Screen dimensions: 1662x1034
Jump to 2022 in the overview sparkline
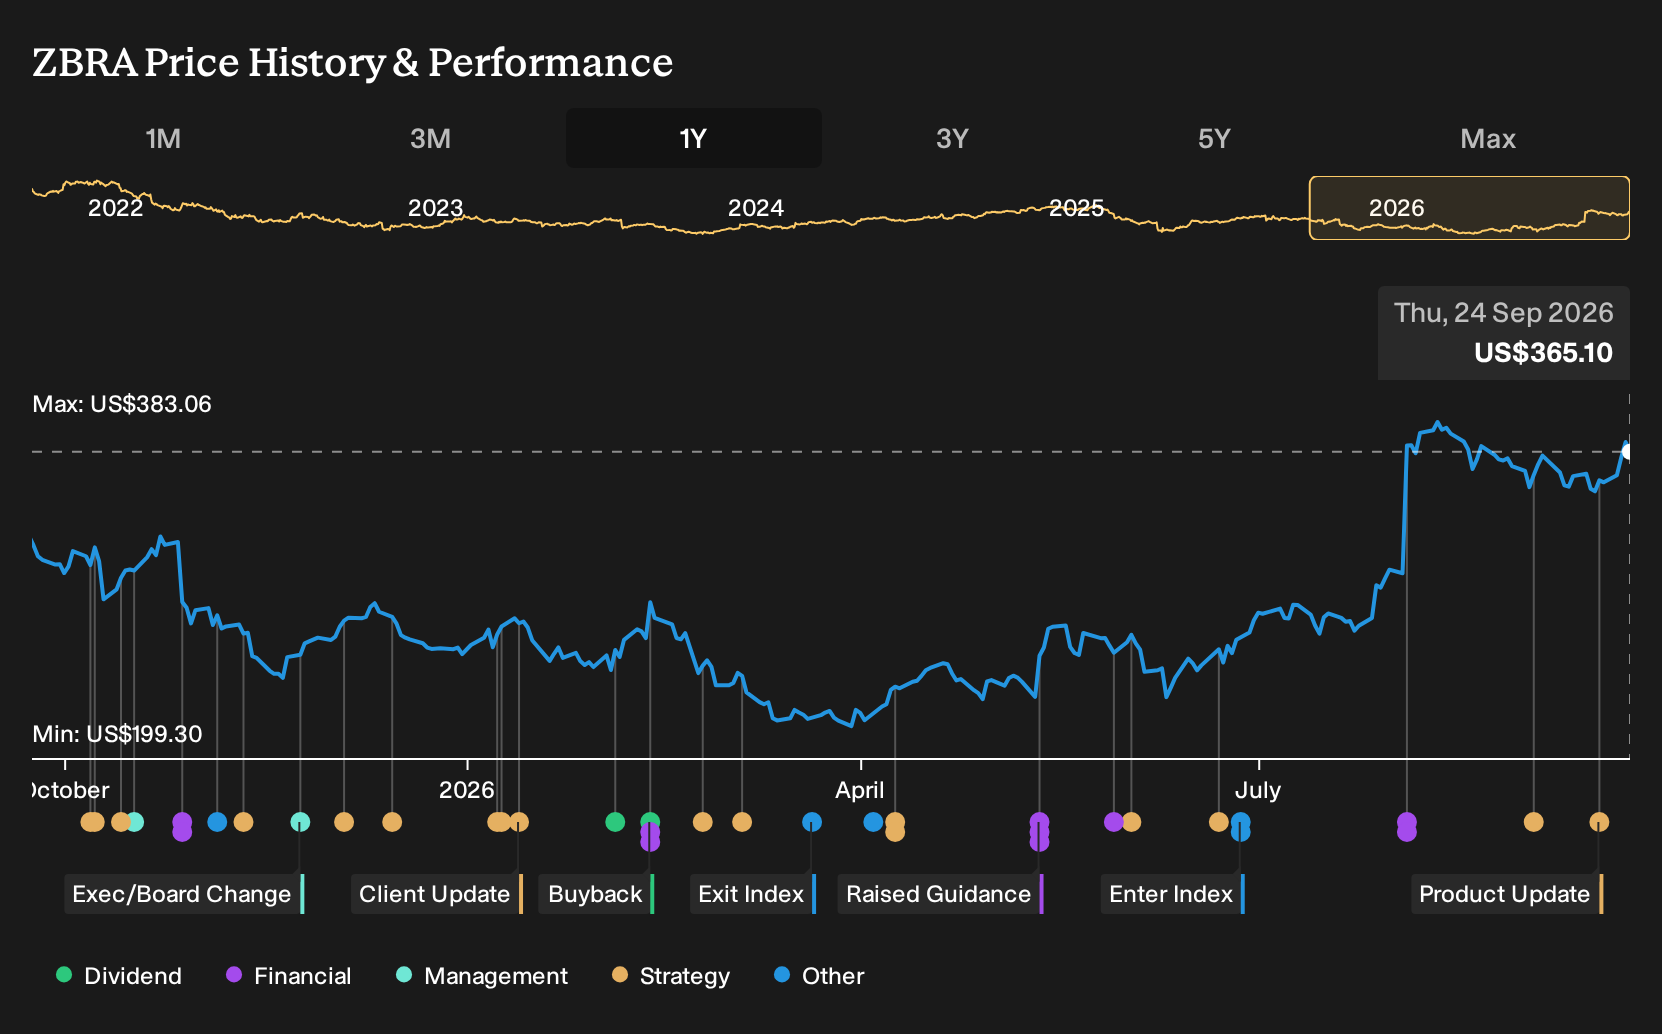116,208
